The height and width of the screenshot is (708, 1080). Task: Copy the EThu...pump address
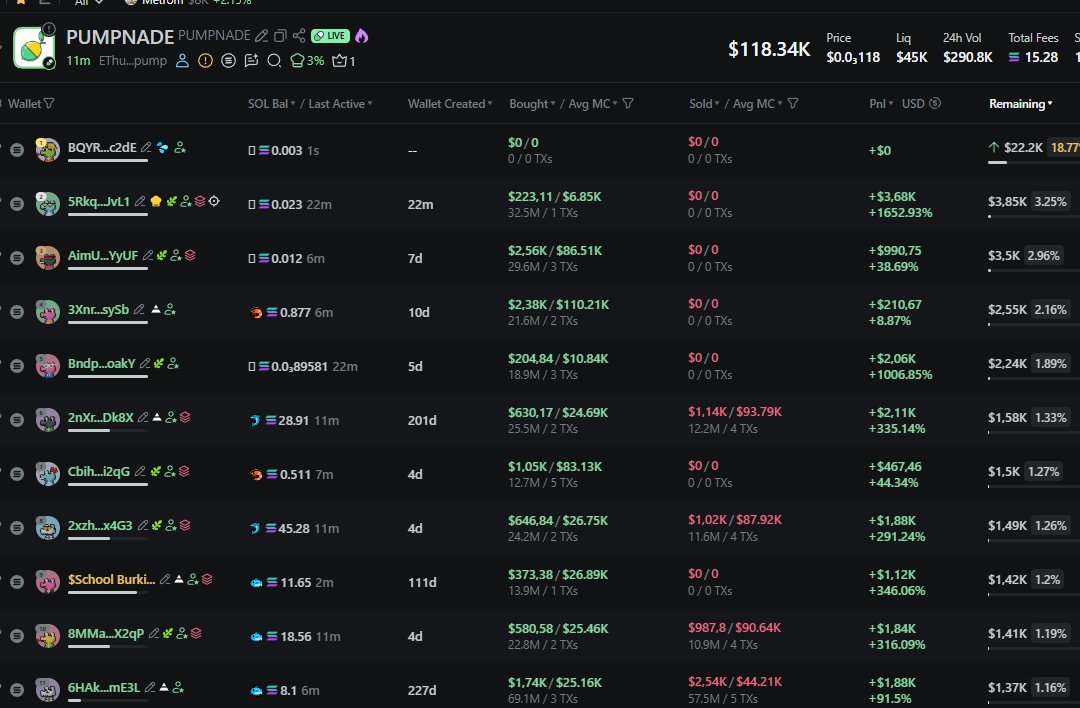coord(132,61)
